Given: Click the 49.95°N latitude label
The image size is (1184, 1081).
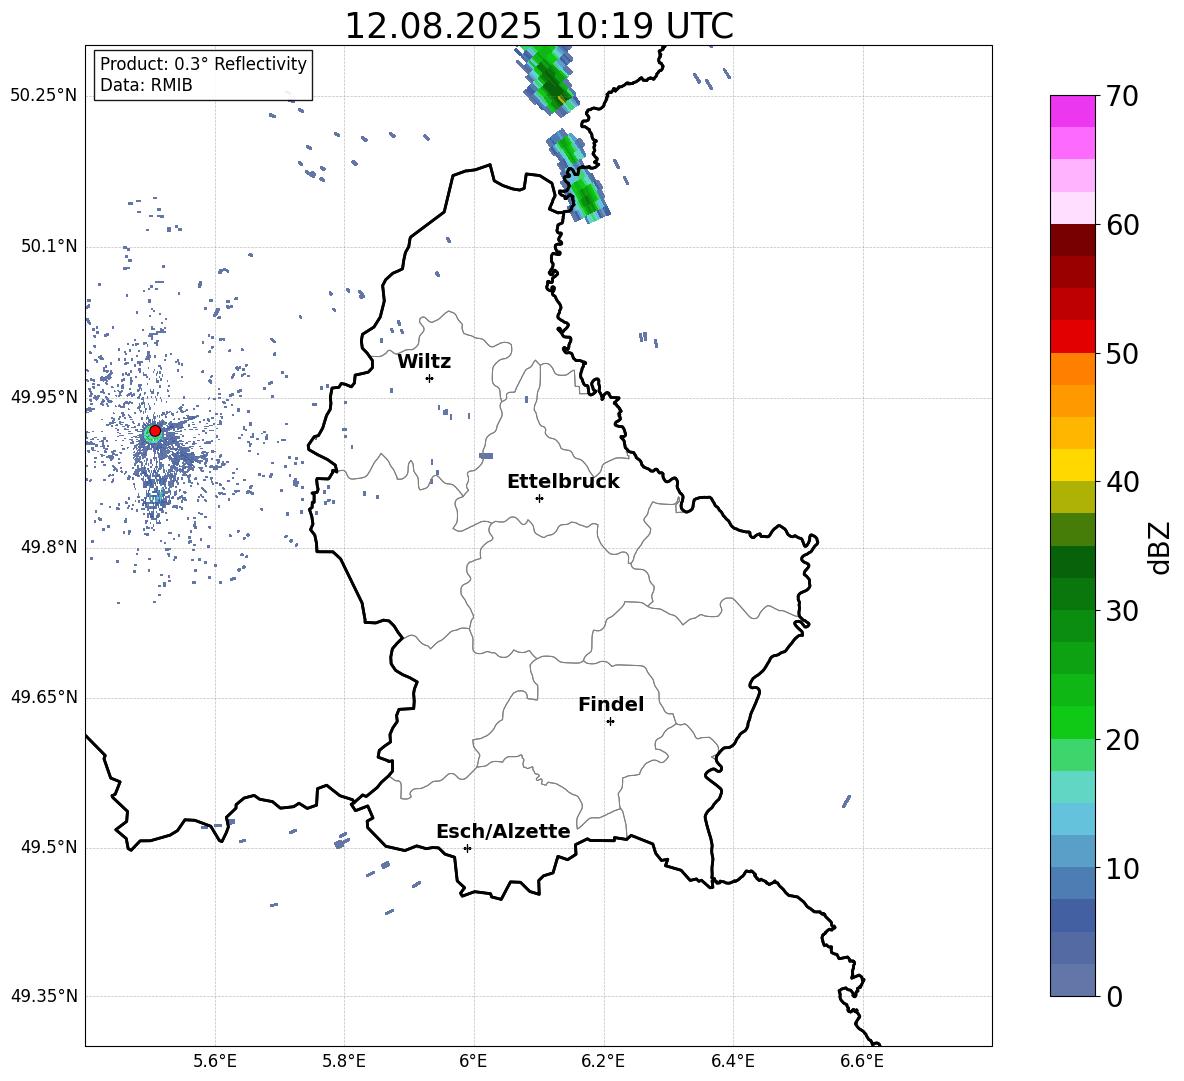Looking at the screenshot, I should point(44,397).
